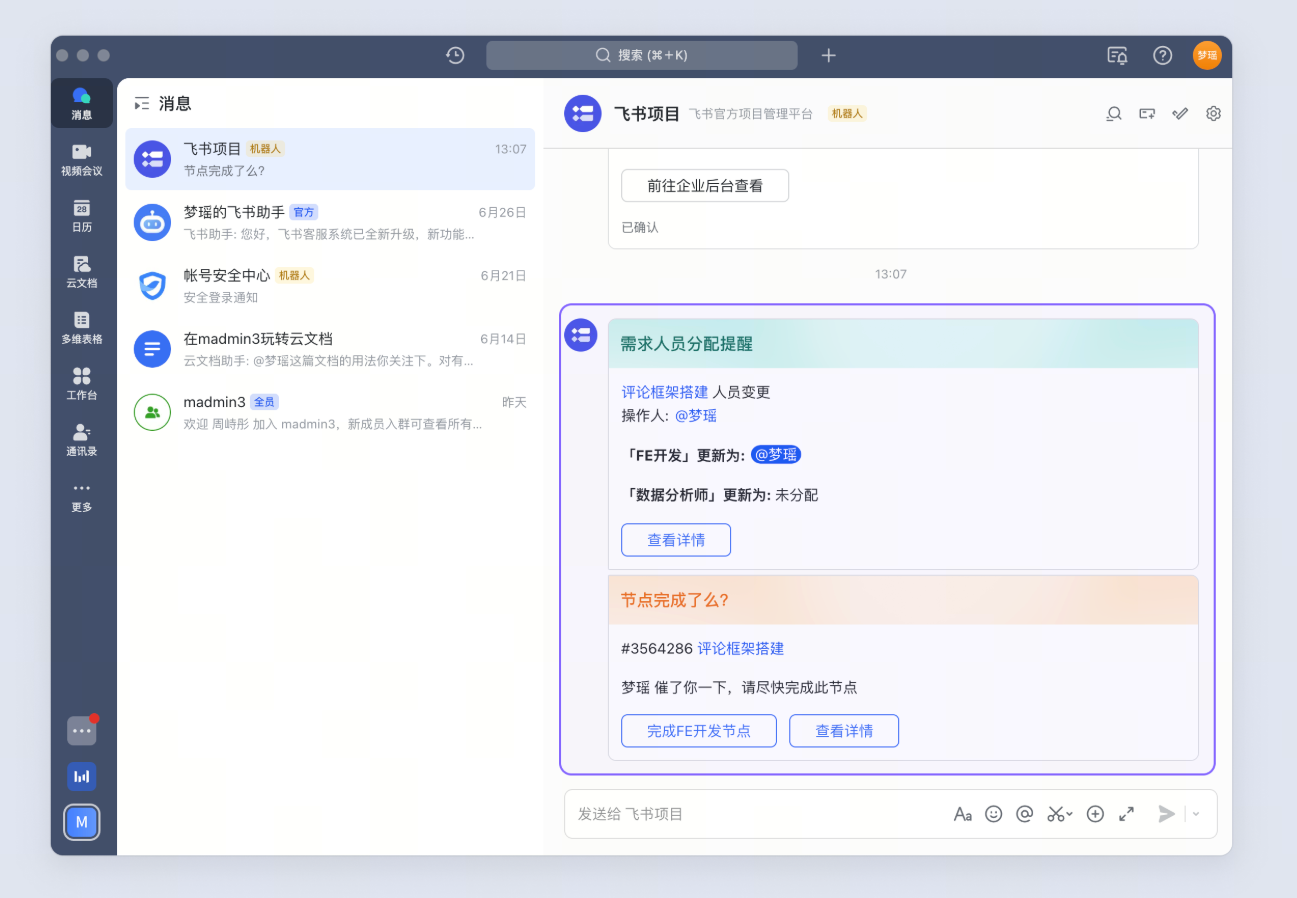Image resolution: width=1297 pixels, height=898 pixels.
Task: Open 工作台 workplace in the sidebar
Action: point(82,383)
